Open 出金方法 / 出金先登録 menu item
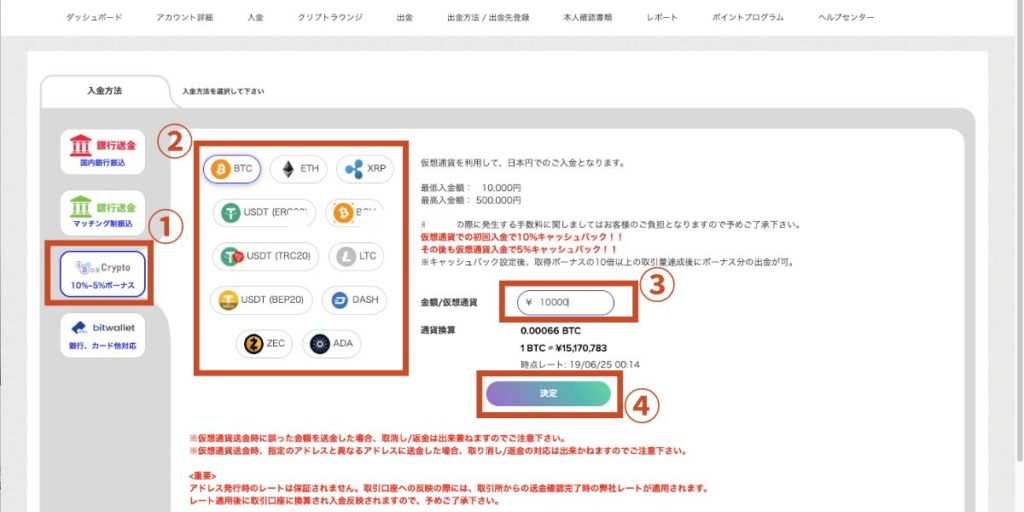This screenshot has width=1024, height=512. pyautogui.click(x=488, y=18)
